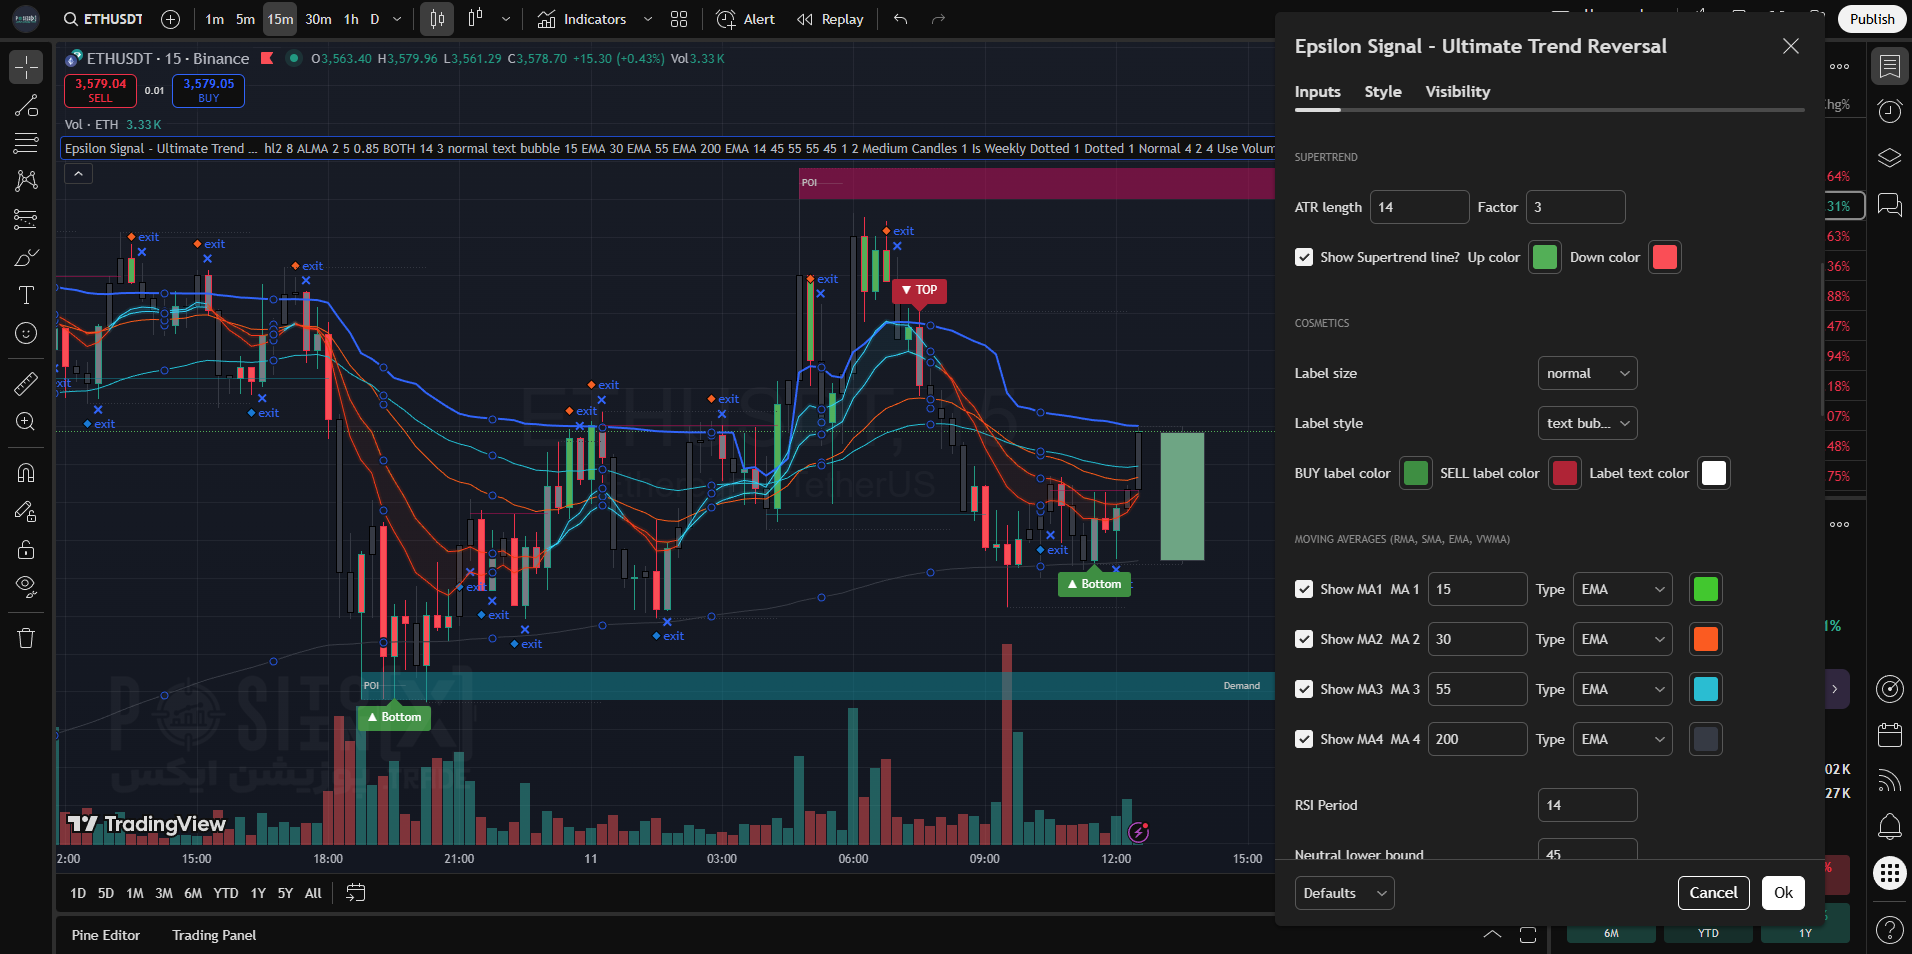1912x954 pixels.
Task: Select the text annotation tool
Action: pos(26,295)
